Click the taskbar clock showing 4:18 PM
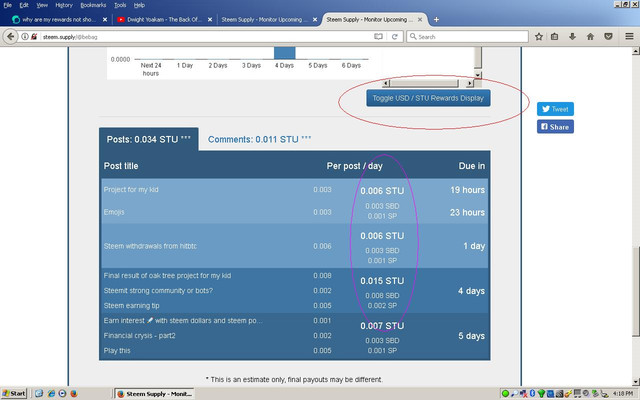 click(x=623, y=393)
